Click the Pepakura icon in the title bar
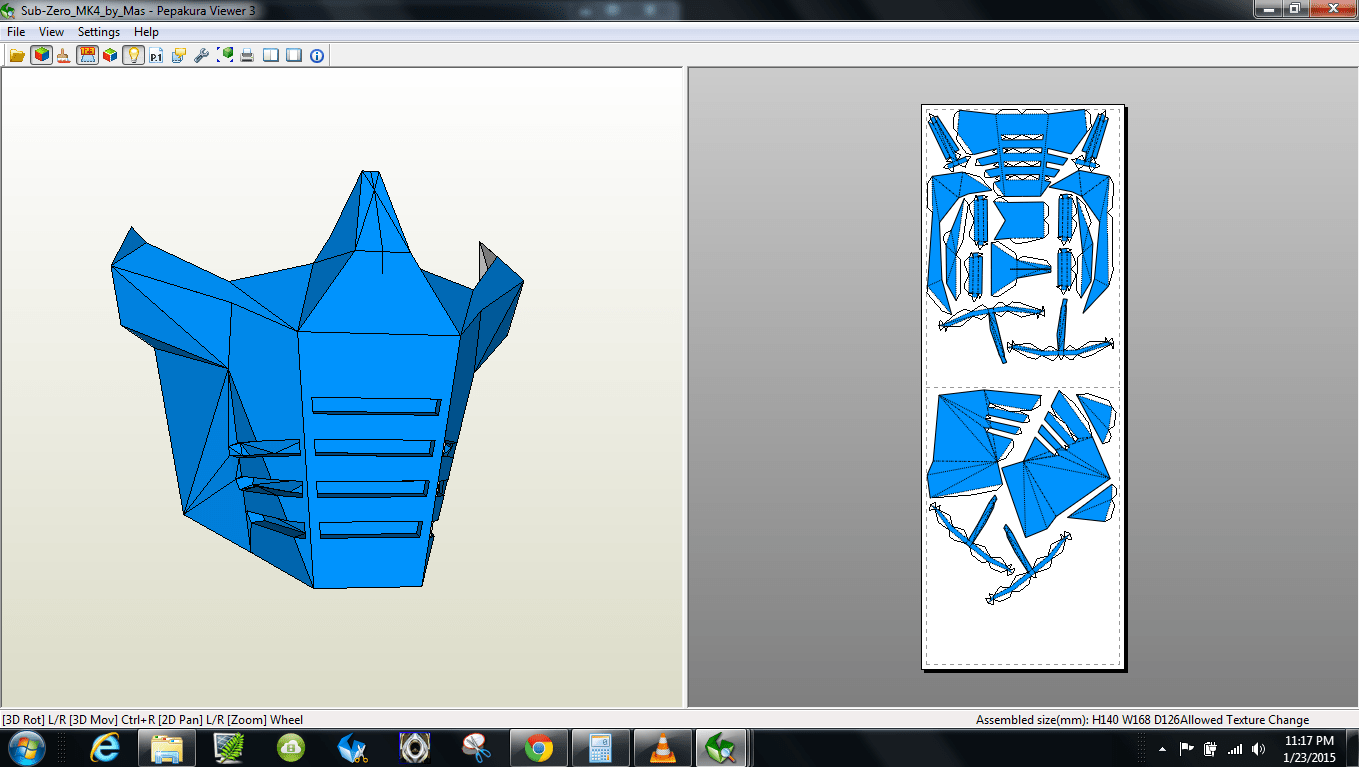 [x=9, y=9]
